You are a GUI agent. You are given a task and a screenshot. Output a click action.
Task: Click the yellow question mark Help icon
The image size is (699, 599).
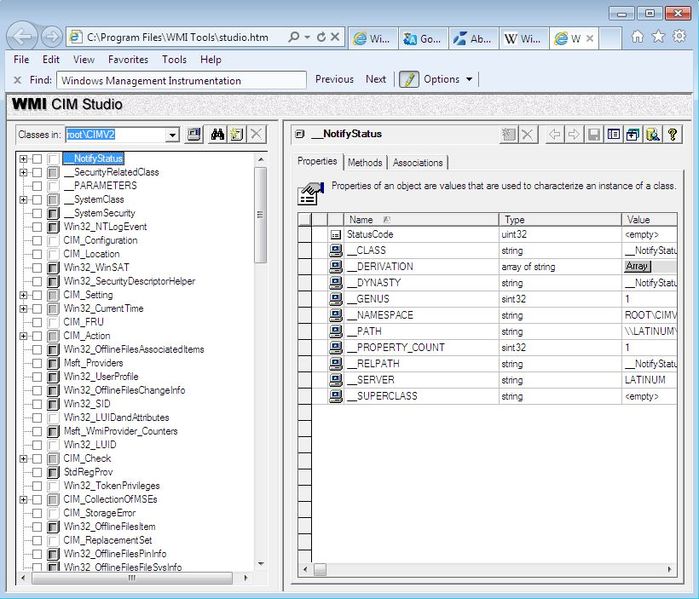coord(672,134)
